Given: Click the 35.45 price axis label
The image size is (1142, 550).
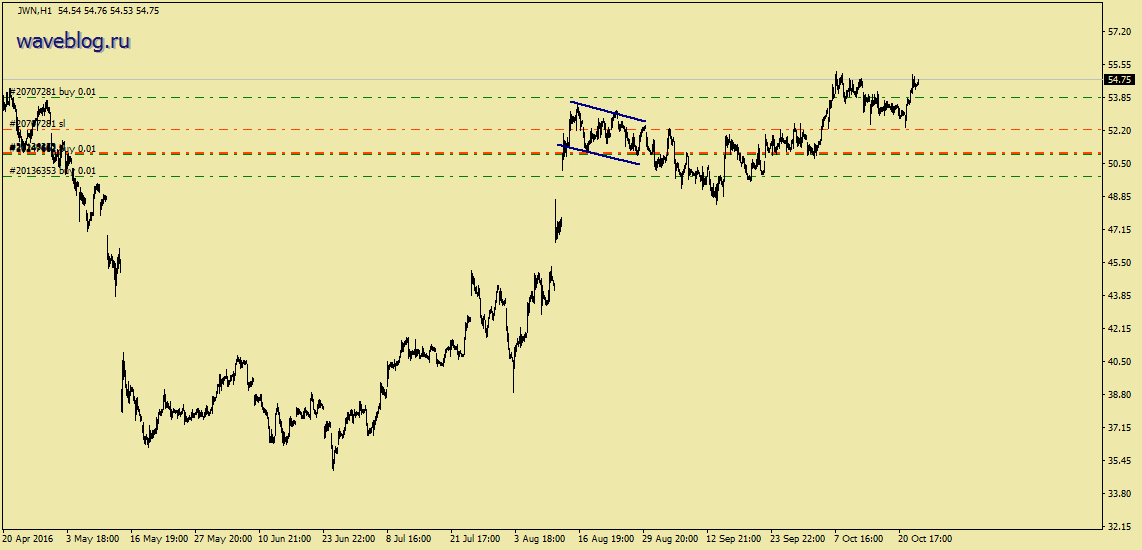Looking at the screenshot, I should (x=1118, y=461).
